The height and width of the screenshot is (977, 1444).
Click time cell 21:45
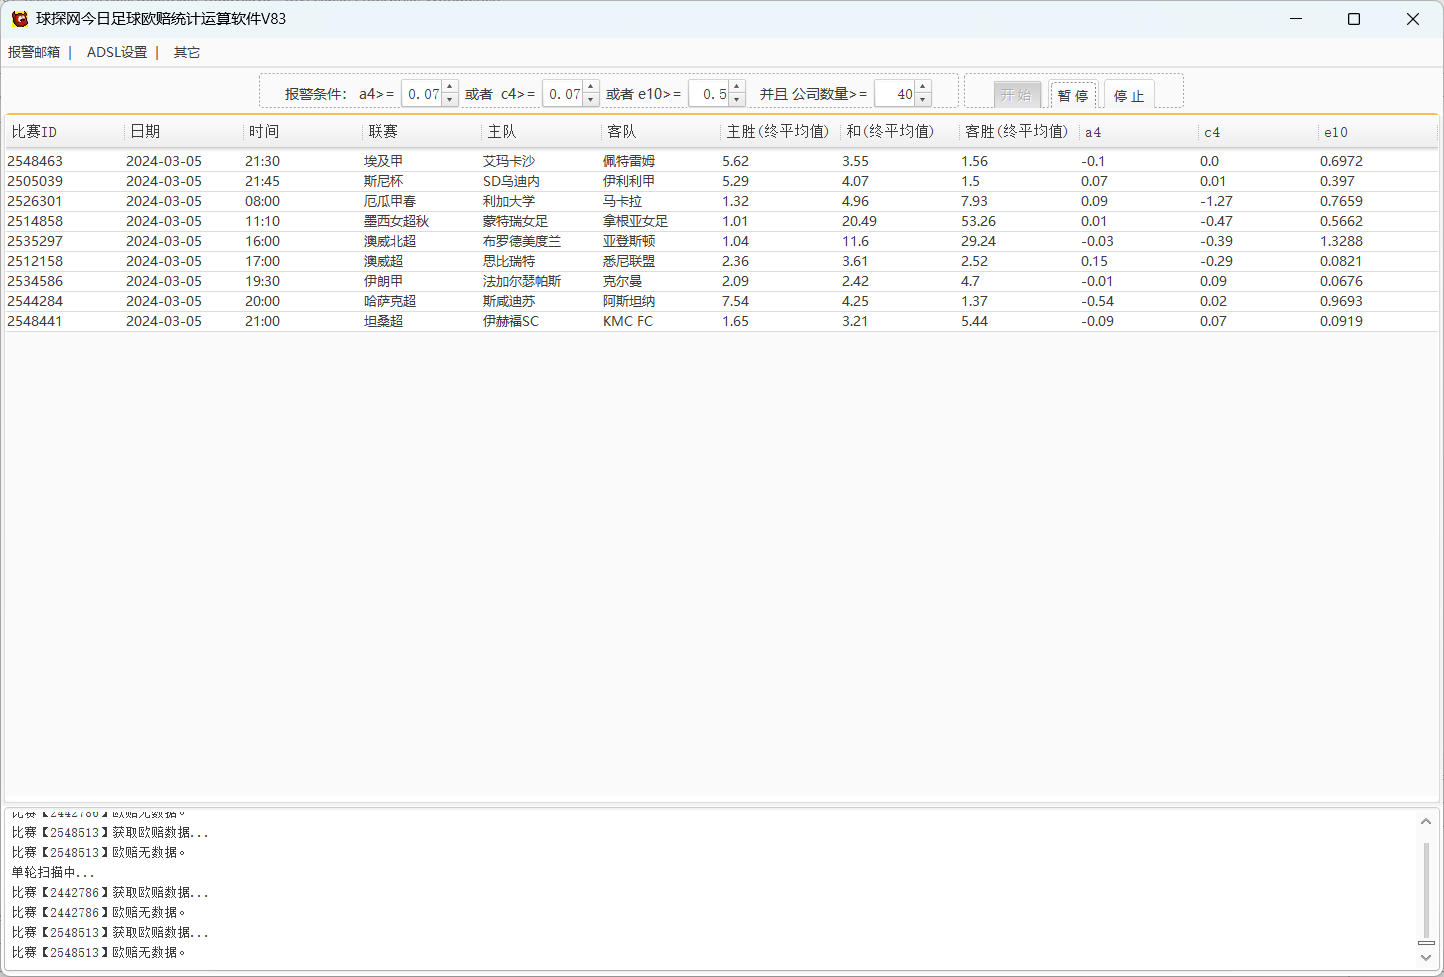coord(263,181)
